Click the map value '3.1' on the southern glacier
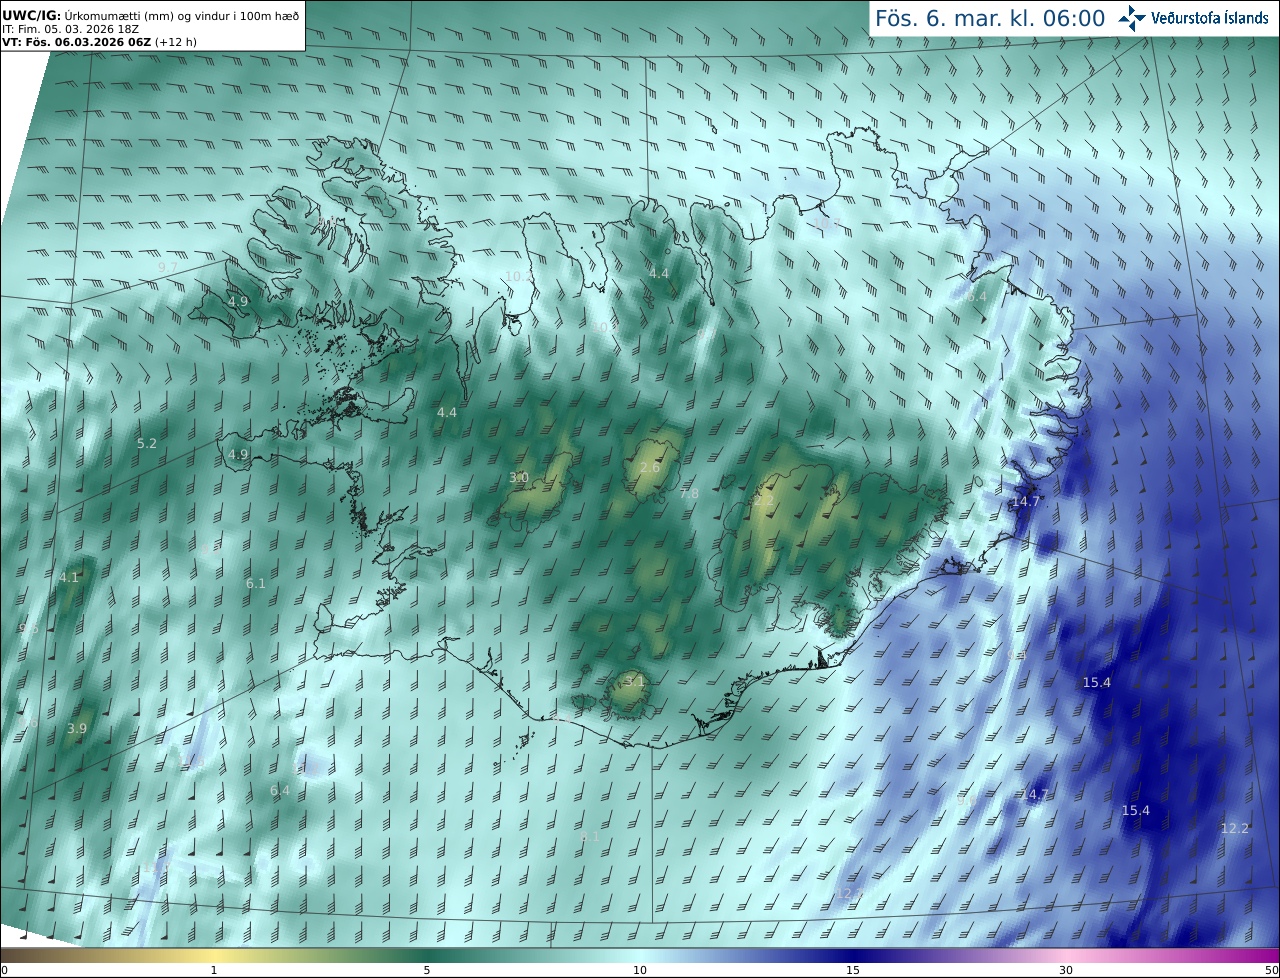Viewport: 1280px width, 978px height. pos(635,681)
